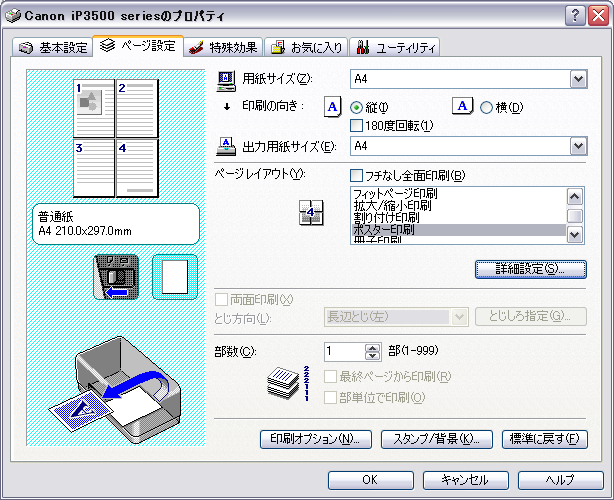This screenshot has height=500, width=614.
Task: Open the 用紙サイズ dropdown
Action: [578, 79]
